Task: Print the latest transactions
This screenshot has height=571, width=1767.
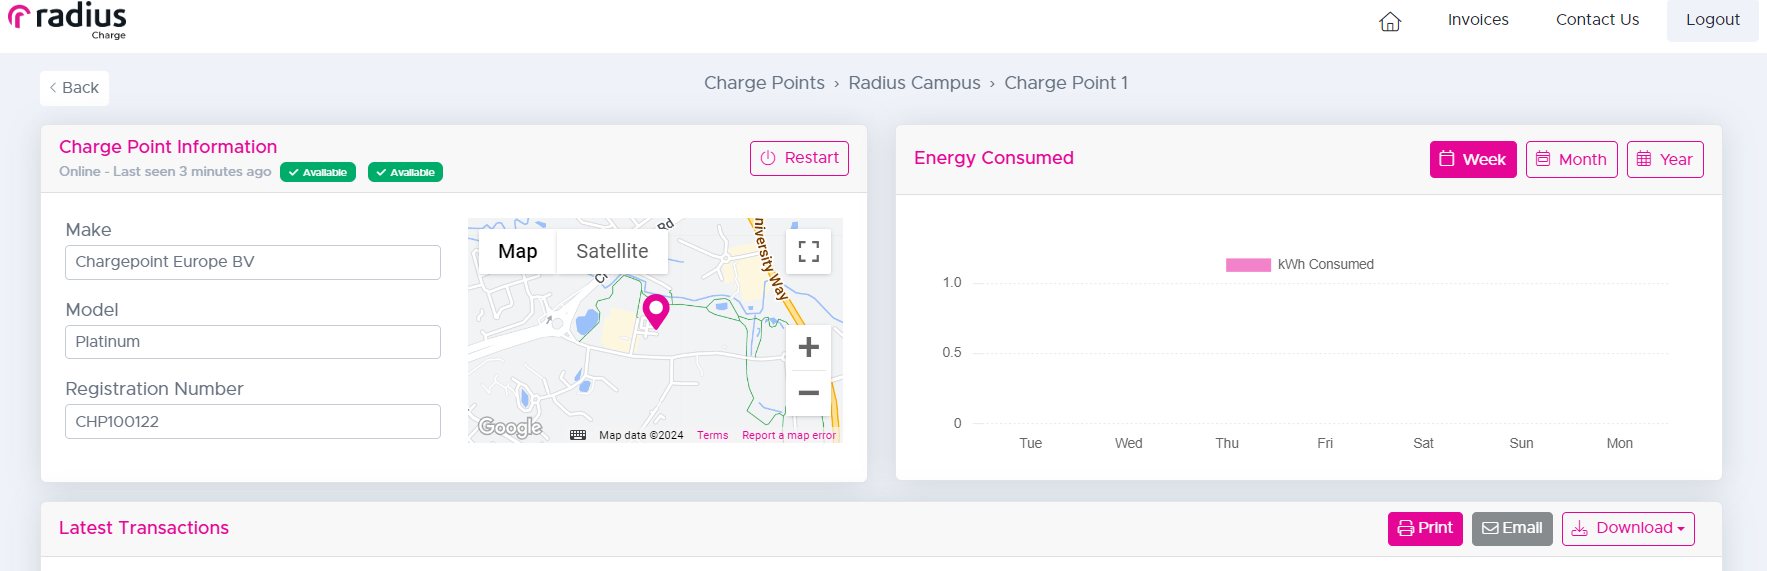Action: click(1425, 528)
